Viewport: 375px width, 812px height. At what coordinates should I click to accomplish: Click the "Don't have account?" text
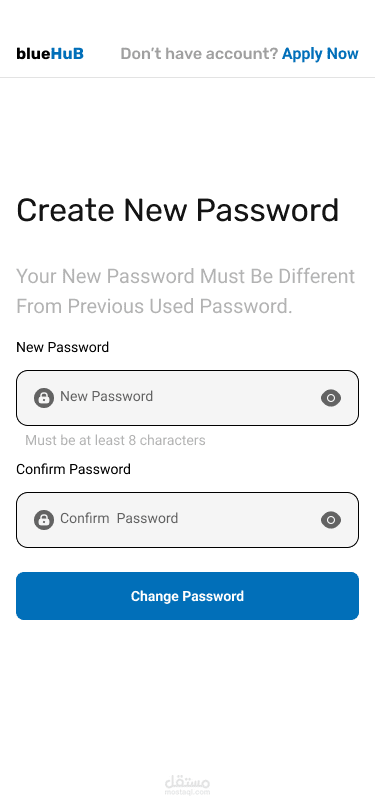click(199, 54)
